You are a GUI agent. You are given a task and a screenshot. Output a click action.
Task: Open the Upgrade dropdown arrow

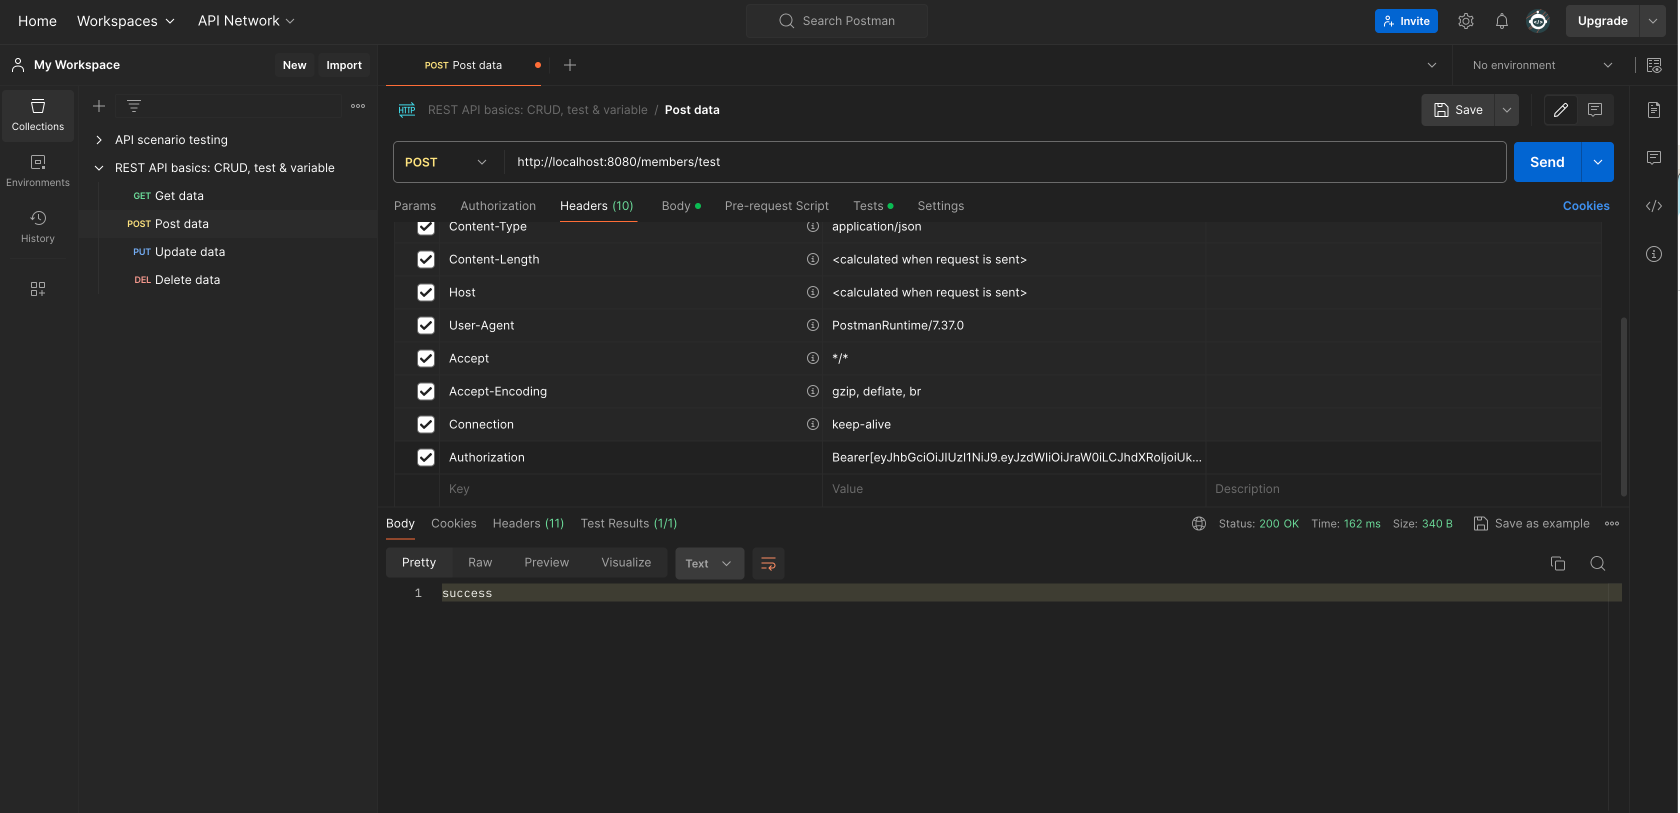[x=1653, y=21]
